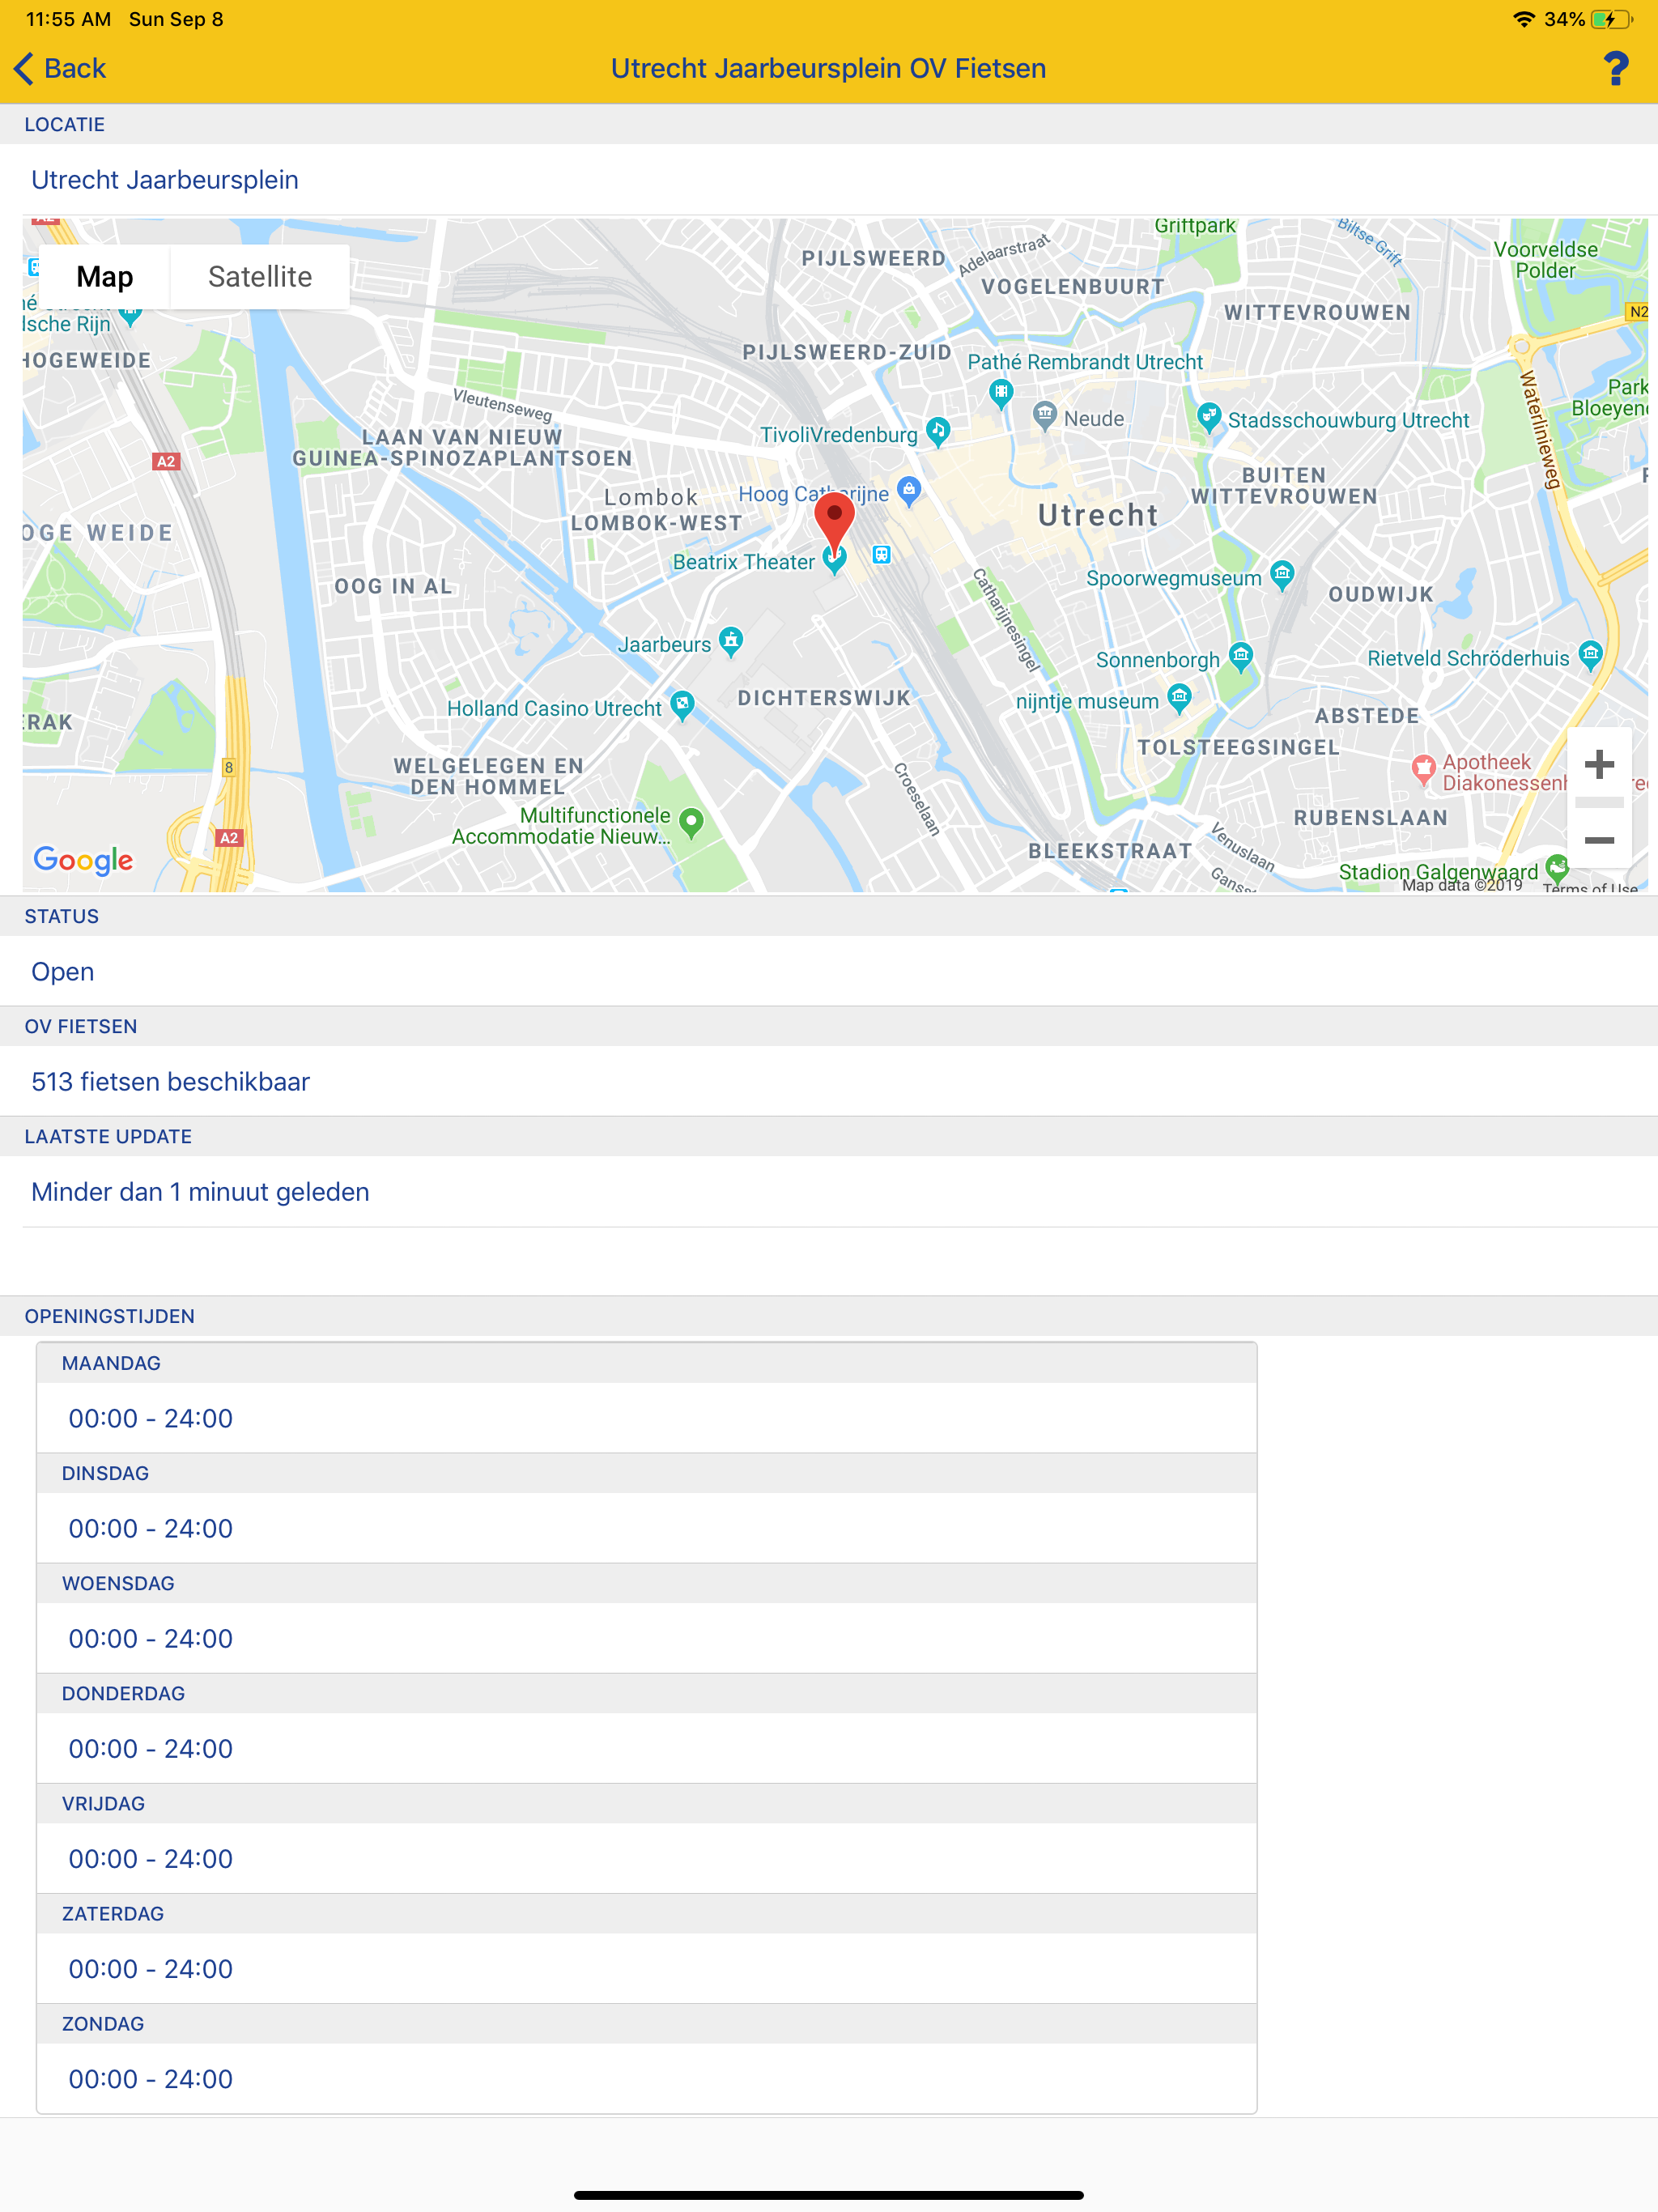Viewport: 1658px width, 2212px height.
Task: Switch map view to Satellite
Action: (x=260, y=277)
